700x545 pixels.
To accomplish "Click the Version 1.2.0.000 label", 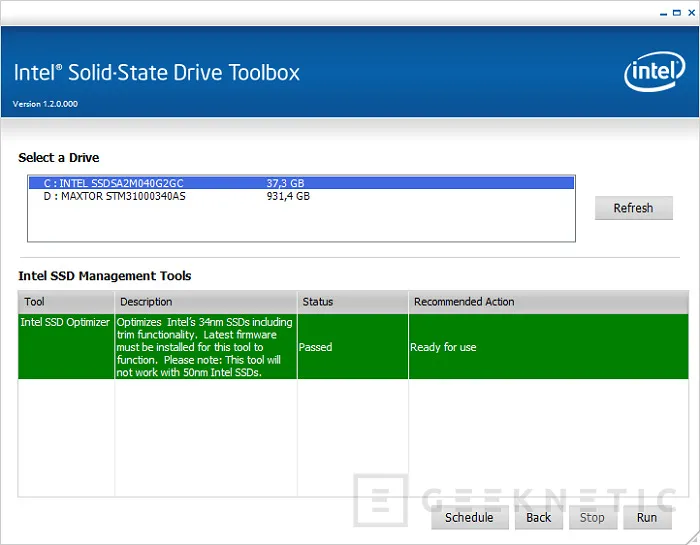I will [45, 104].
